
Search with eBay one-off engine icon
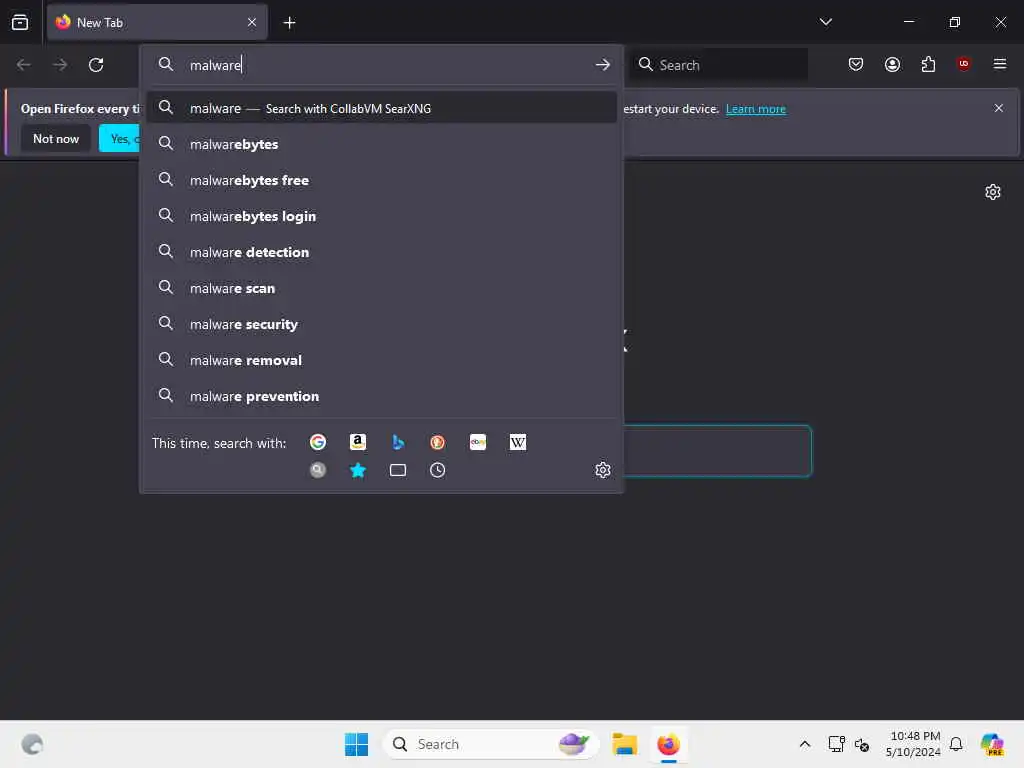click(x=478, y=442)
